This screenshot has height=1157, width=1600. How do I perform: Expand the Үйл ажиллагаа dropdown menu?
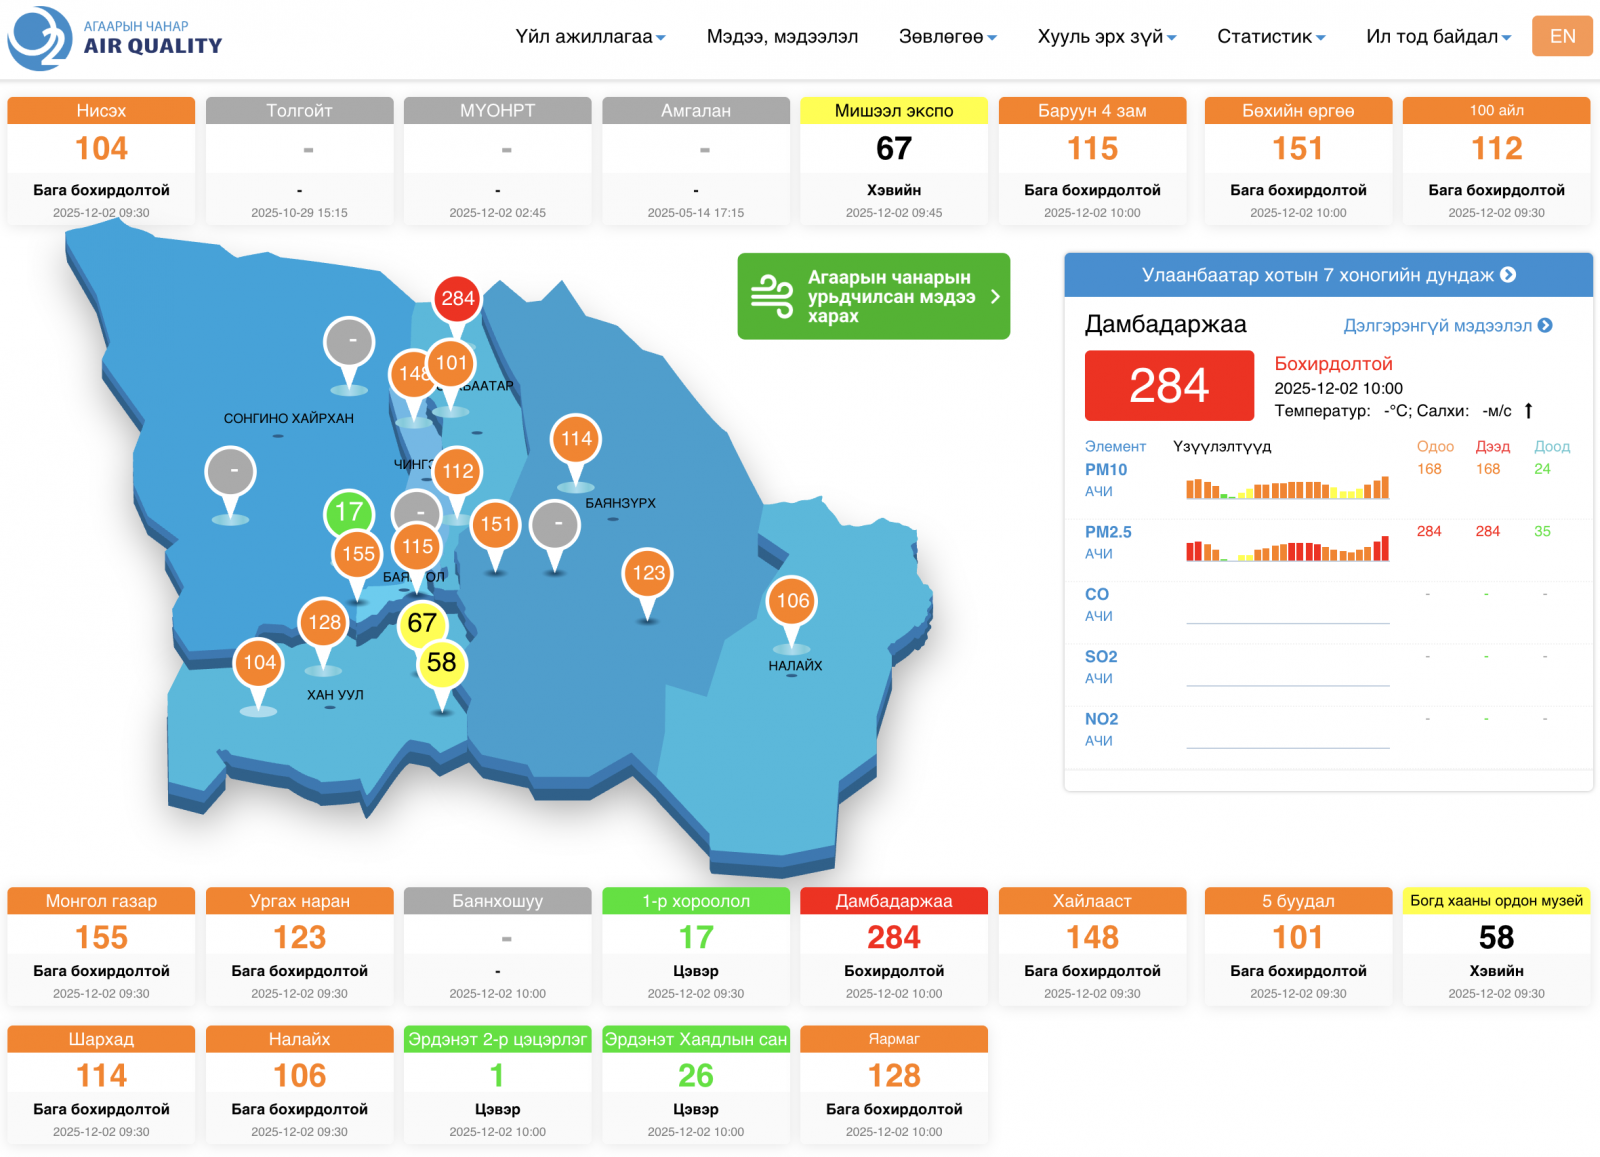[x=590, y=37]
